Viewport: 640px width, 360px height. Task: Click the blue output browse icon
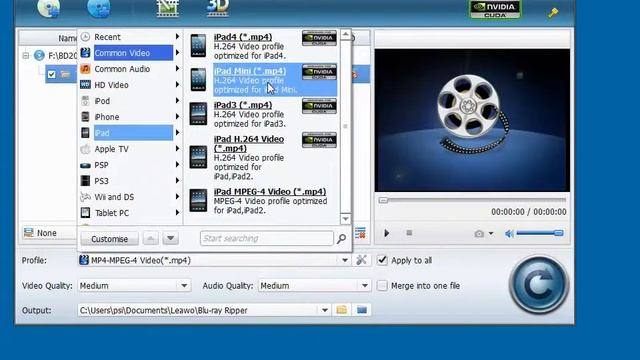362,310
